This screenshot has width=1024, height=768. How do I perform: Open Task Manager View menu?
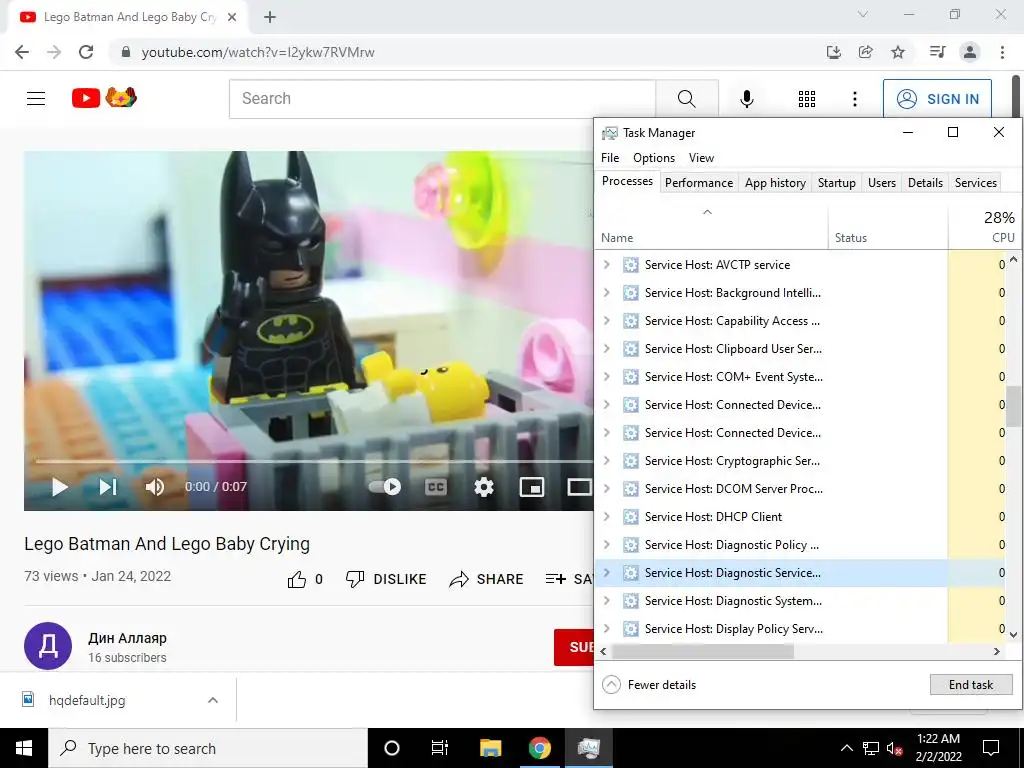click(x=701, y=157)
